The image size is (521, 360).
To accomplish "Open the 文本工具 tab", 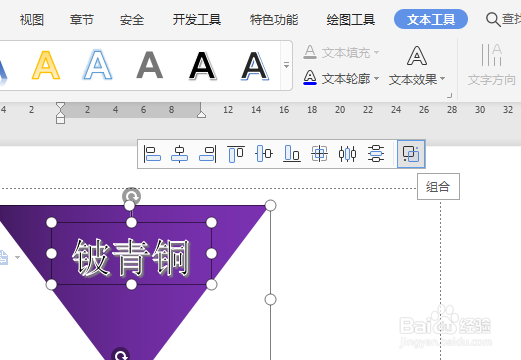I will [431, 19].
